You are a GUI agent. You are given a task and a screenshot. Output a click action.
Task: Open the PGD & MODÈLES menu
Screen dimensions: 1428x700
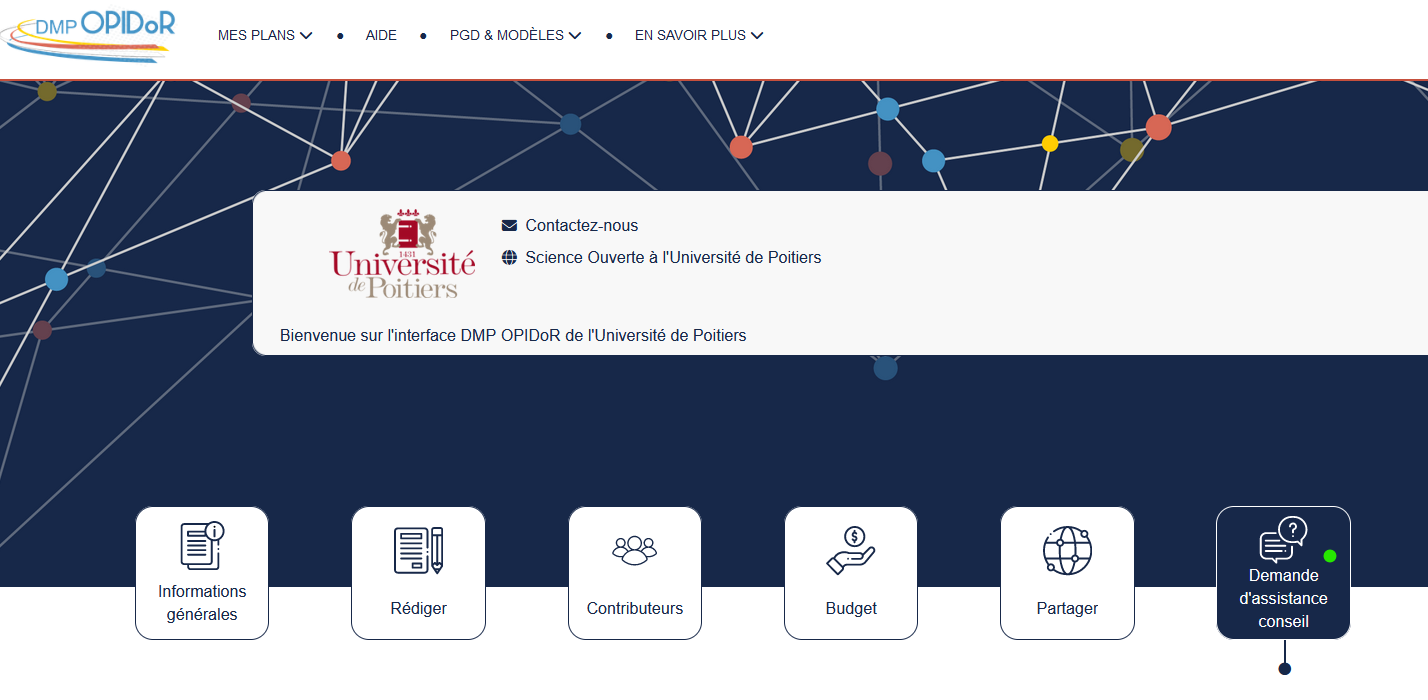[x=515, y=35]
